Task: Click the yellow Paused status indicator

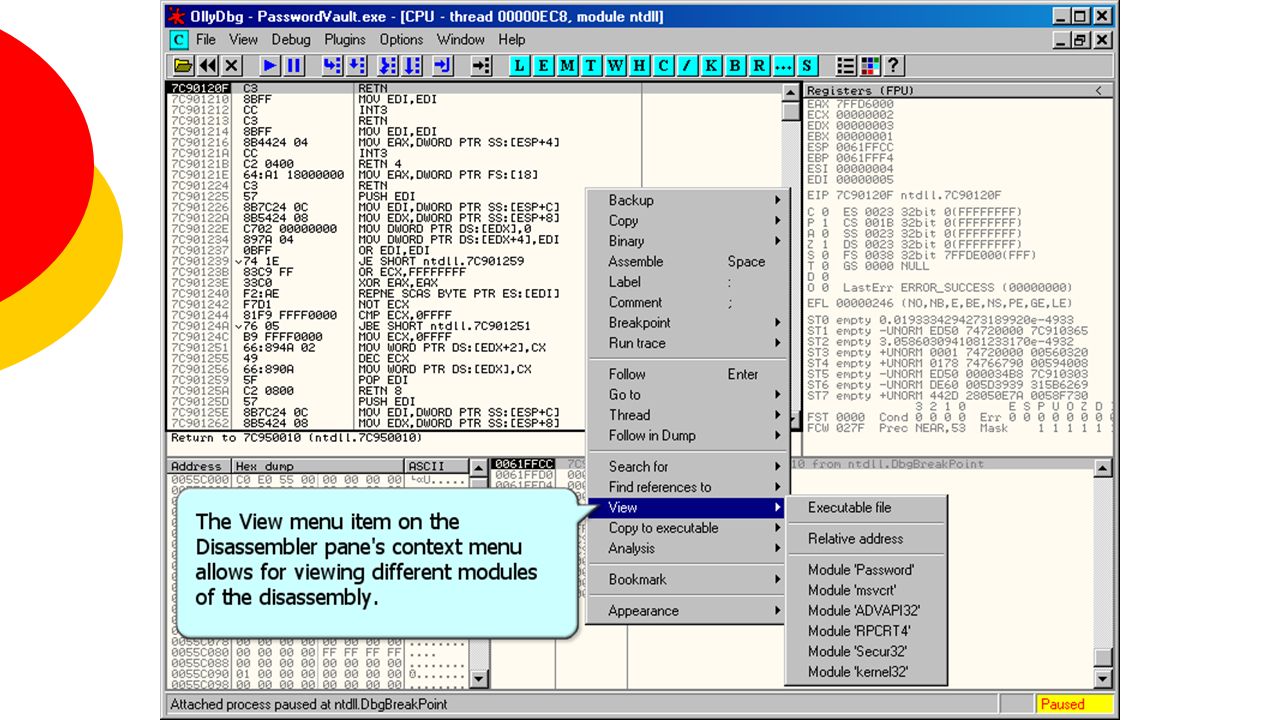Action: tap(1074, 704)
